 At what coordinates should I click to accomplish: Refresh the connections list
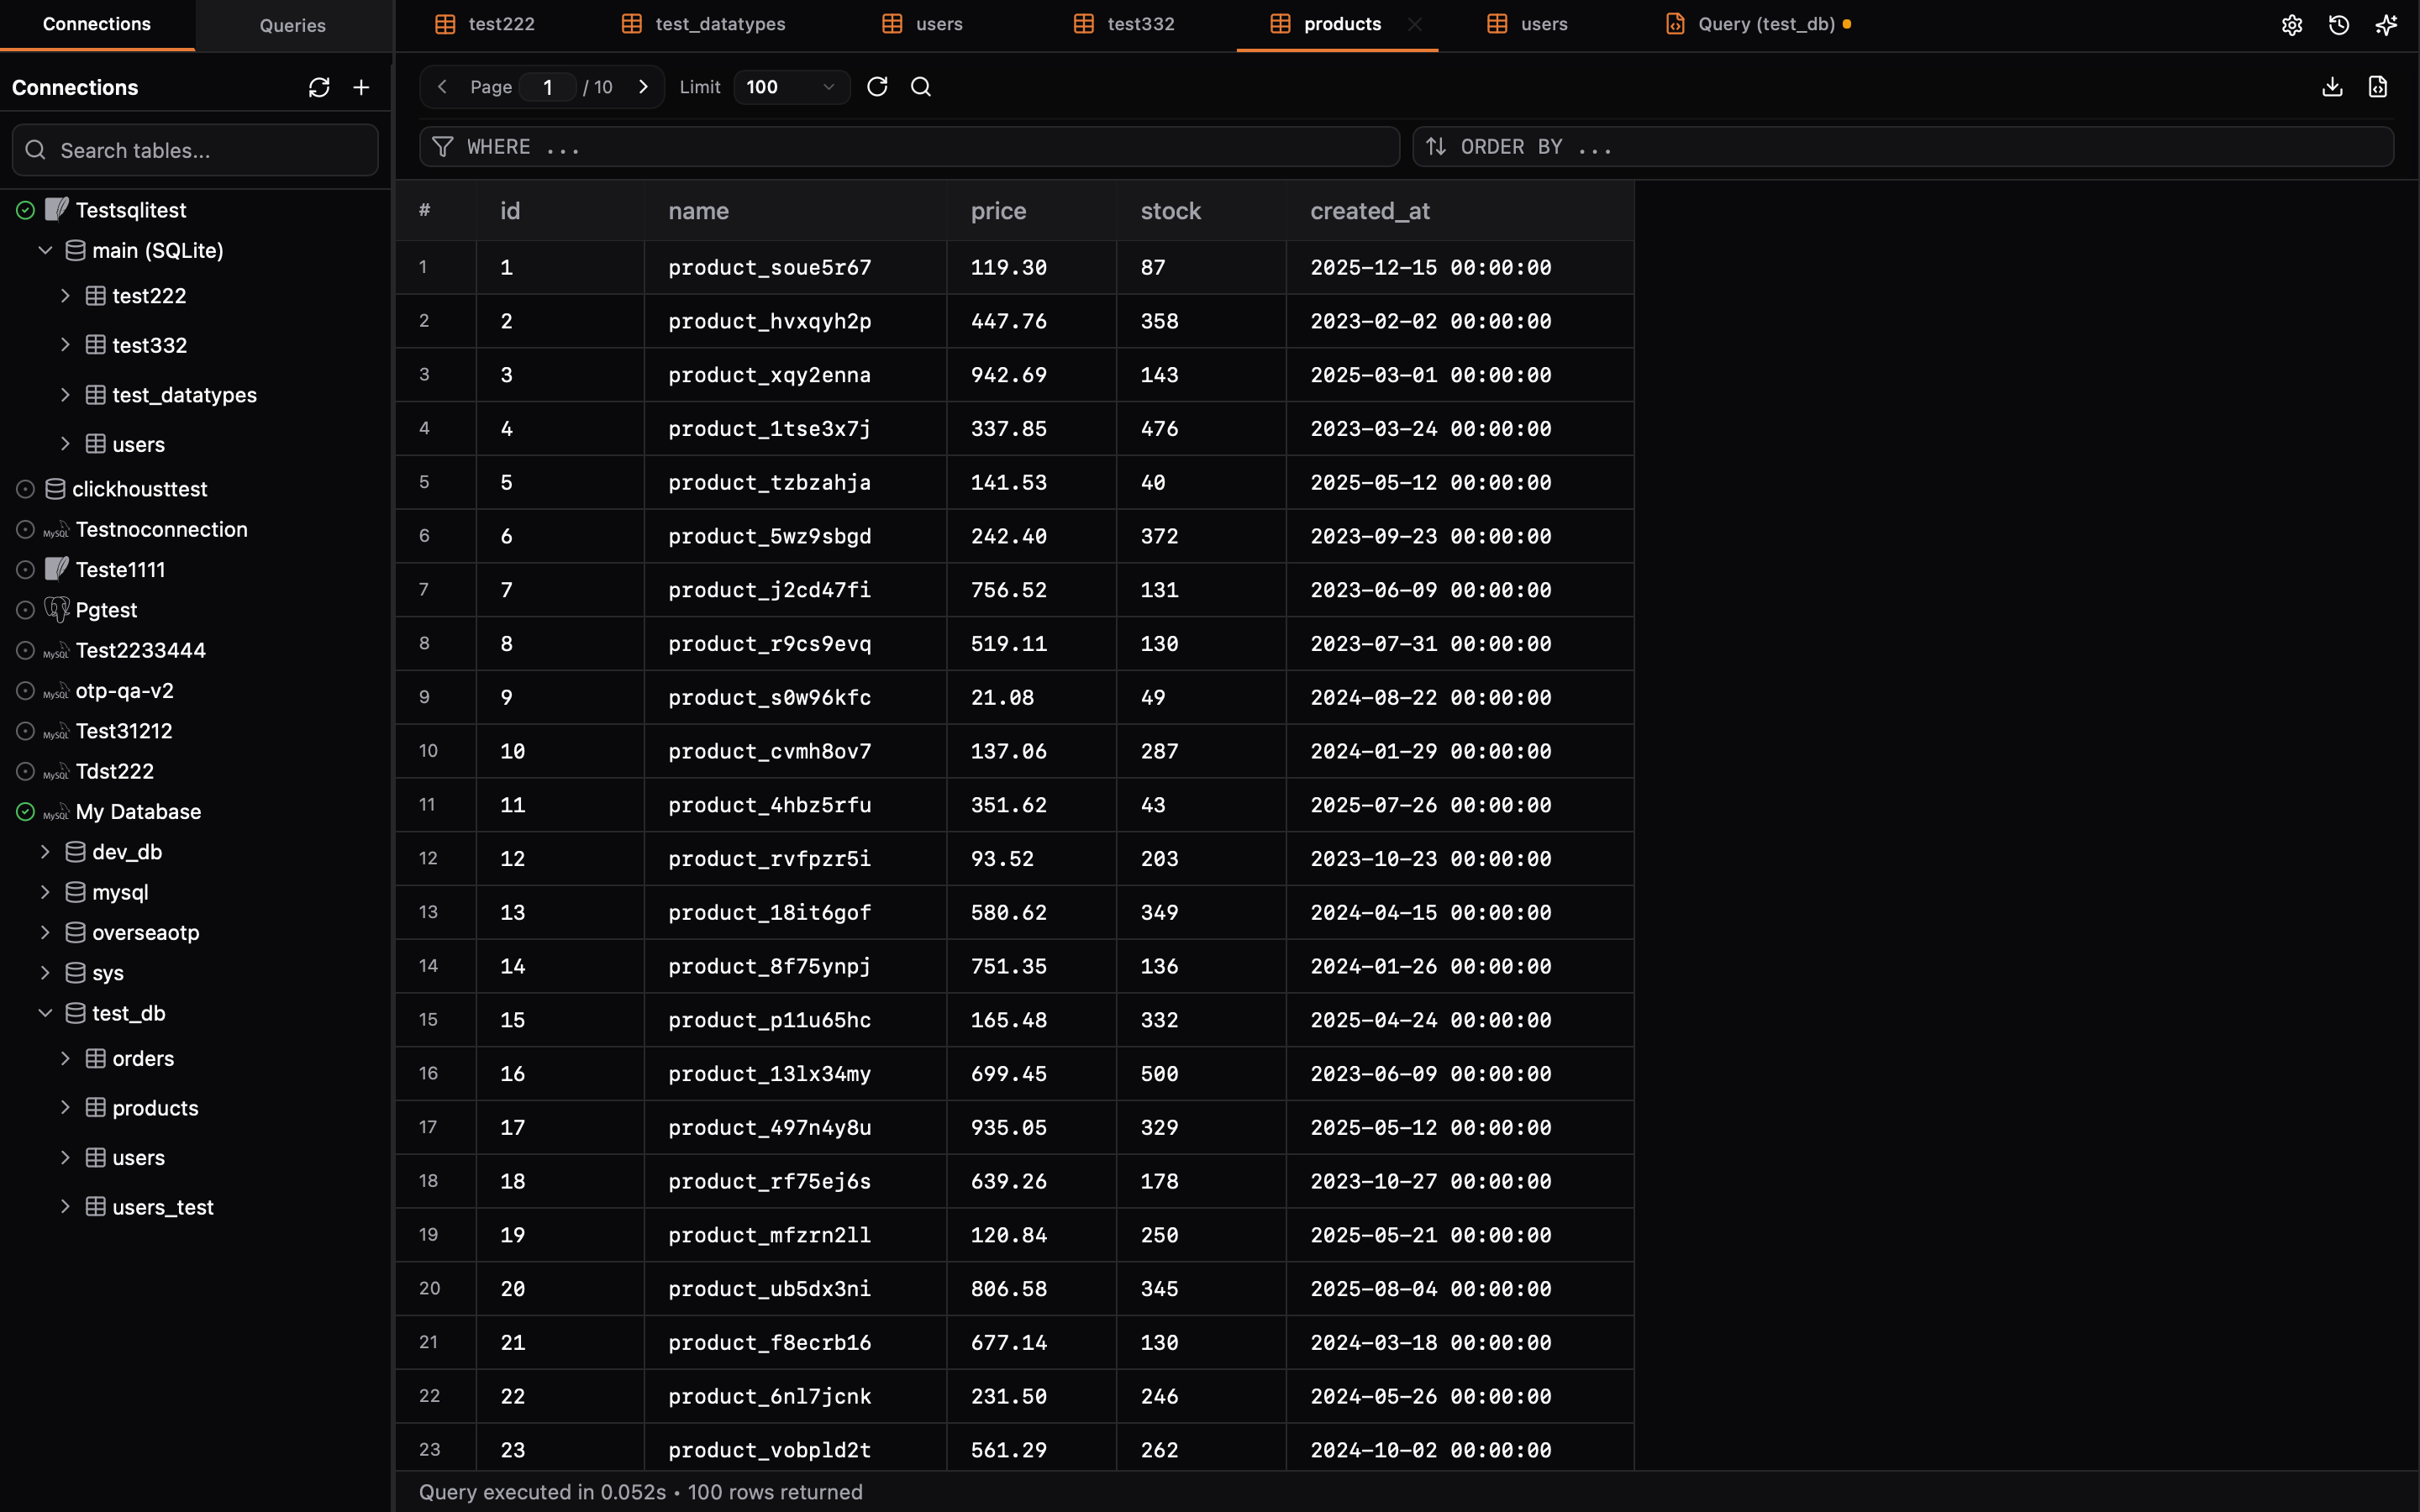click(318, 87)
